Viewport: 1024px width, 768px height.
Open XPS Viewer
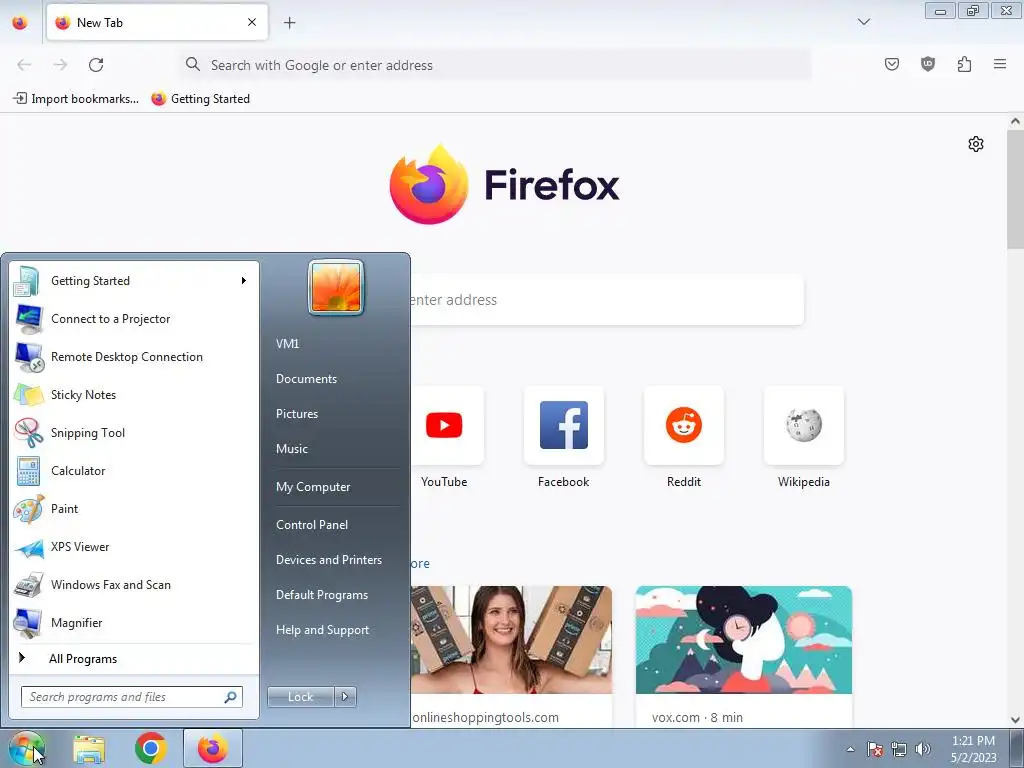[x=133, y=547]
